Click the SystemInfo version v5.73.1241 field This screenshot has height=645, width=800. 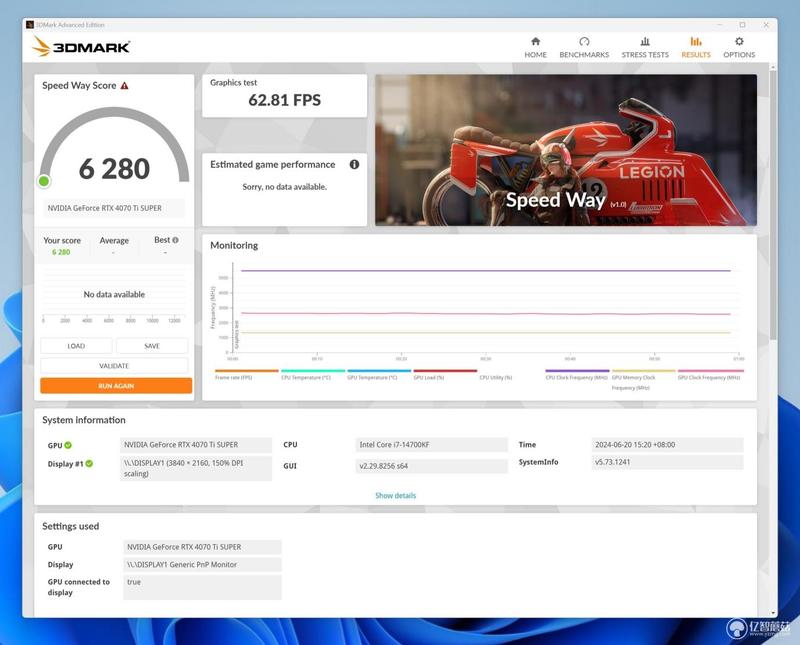click(667, 462)
